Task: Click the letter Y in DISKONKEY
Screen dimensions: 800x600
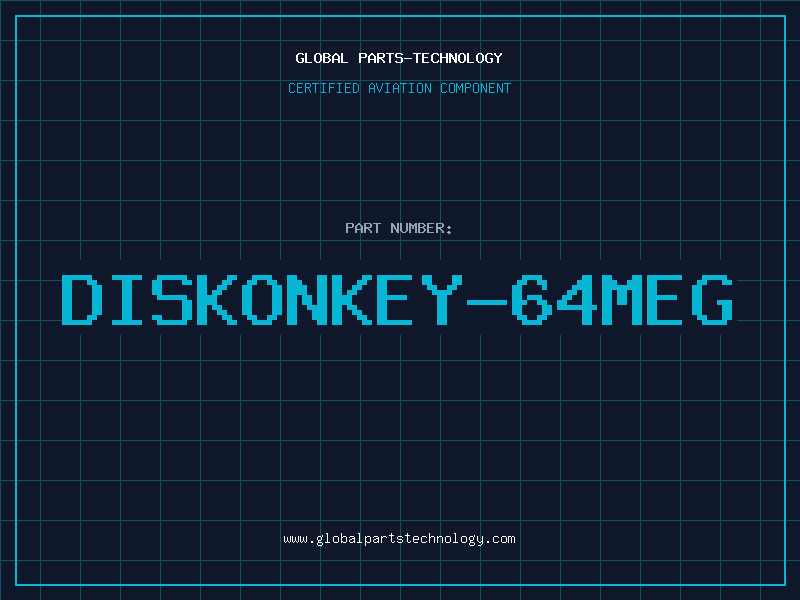Action: click(441, 300)
